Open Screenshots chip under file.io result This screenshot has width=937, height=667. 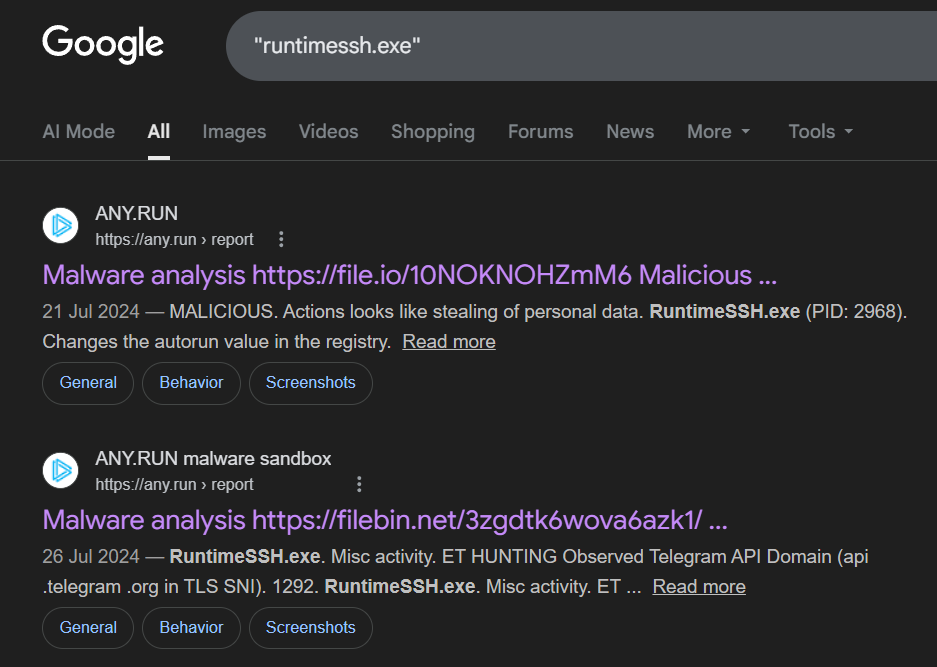(311, 383)
